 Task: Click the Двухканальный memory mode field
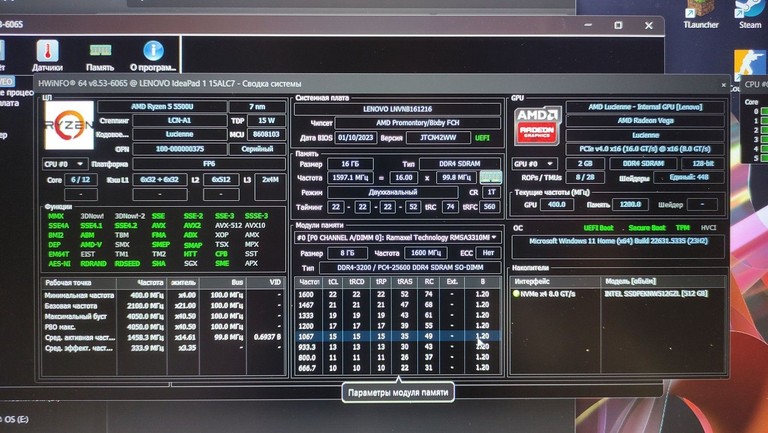click(393, 192)
